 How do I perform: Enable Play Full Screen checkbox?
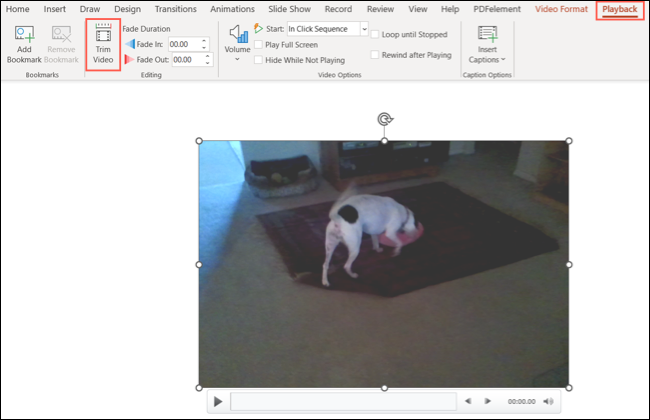tap(258, 44)
